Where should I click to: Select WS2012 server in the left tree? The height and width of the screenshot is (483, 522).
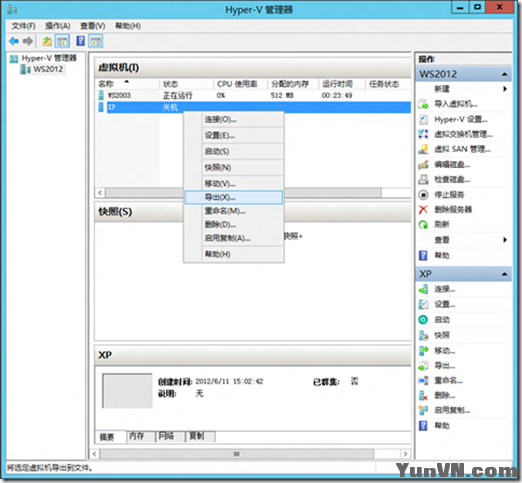tap(48, 69)
